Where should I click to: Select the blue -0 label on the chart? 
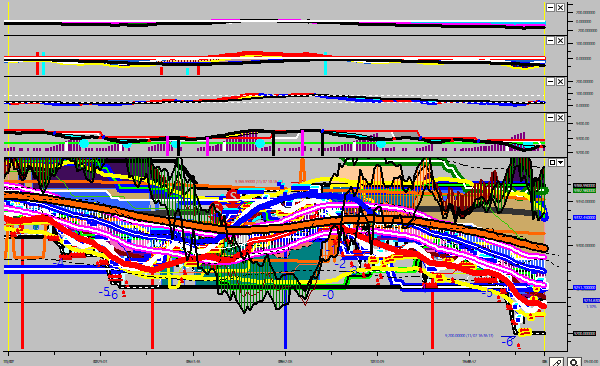pos(328,295)
